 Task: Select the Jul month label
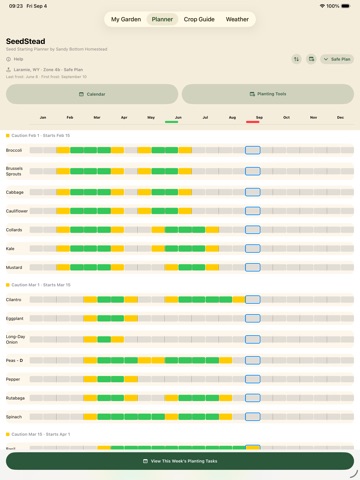click(x=205, y=117)
